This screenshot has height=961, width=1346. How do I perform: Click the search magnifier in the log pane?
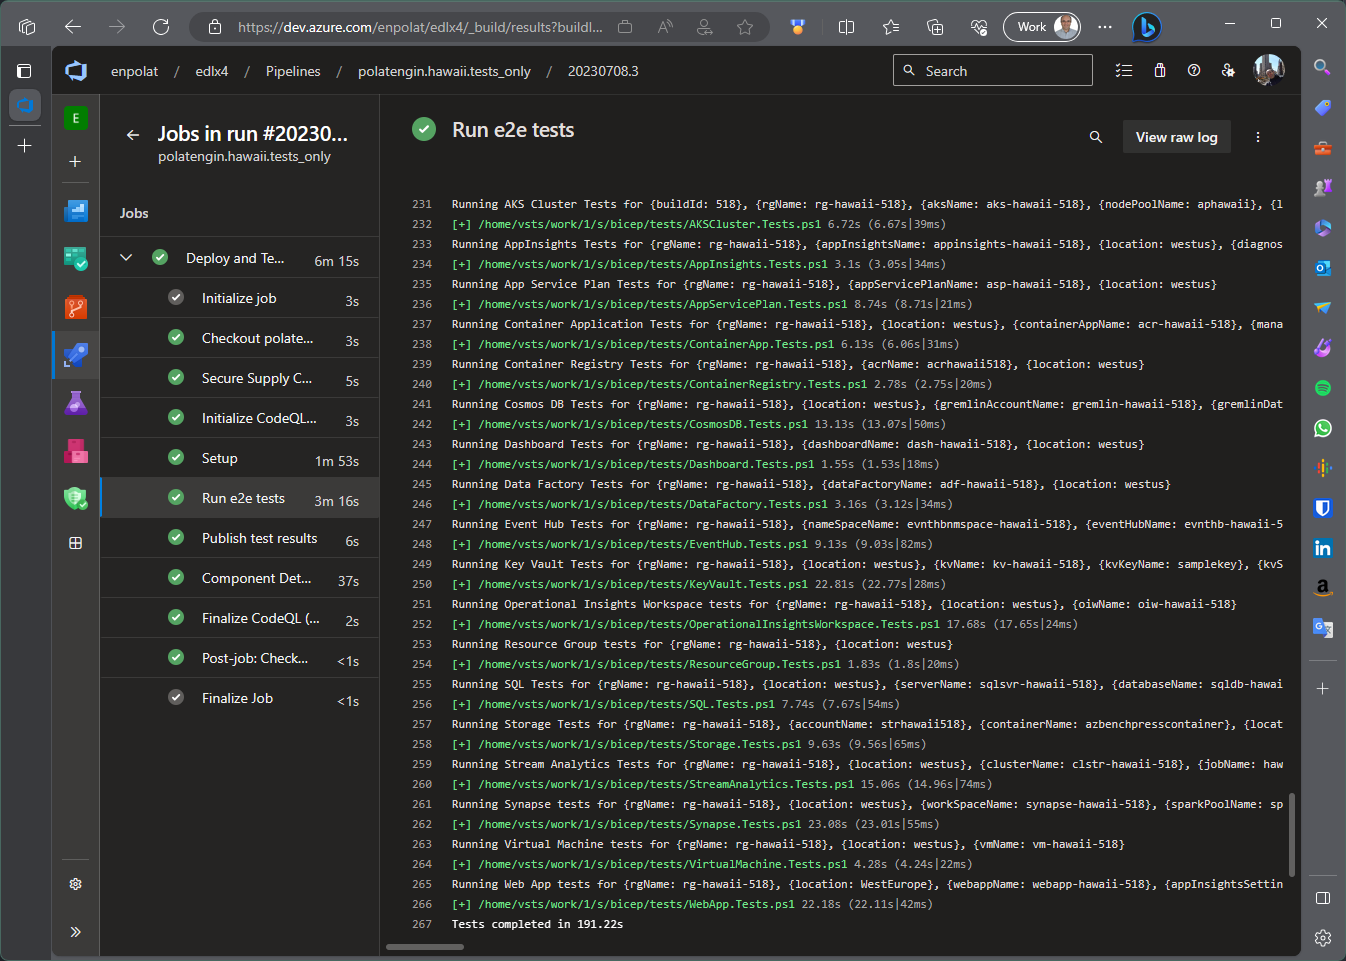[x=1096, y=137]
